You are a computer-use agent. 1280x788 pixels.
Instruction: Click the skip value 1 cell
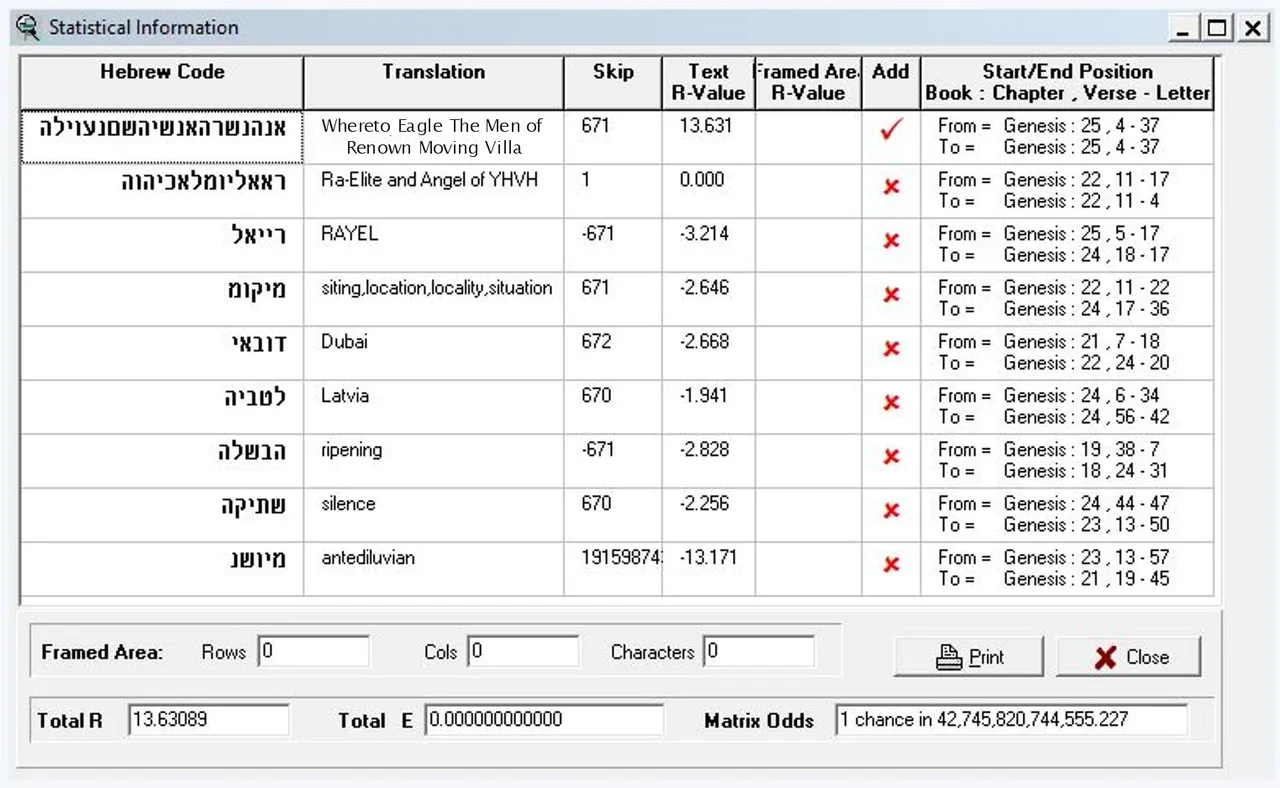pos(613,191)
